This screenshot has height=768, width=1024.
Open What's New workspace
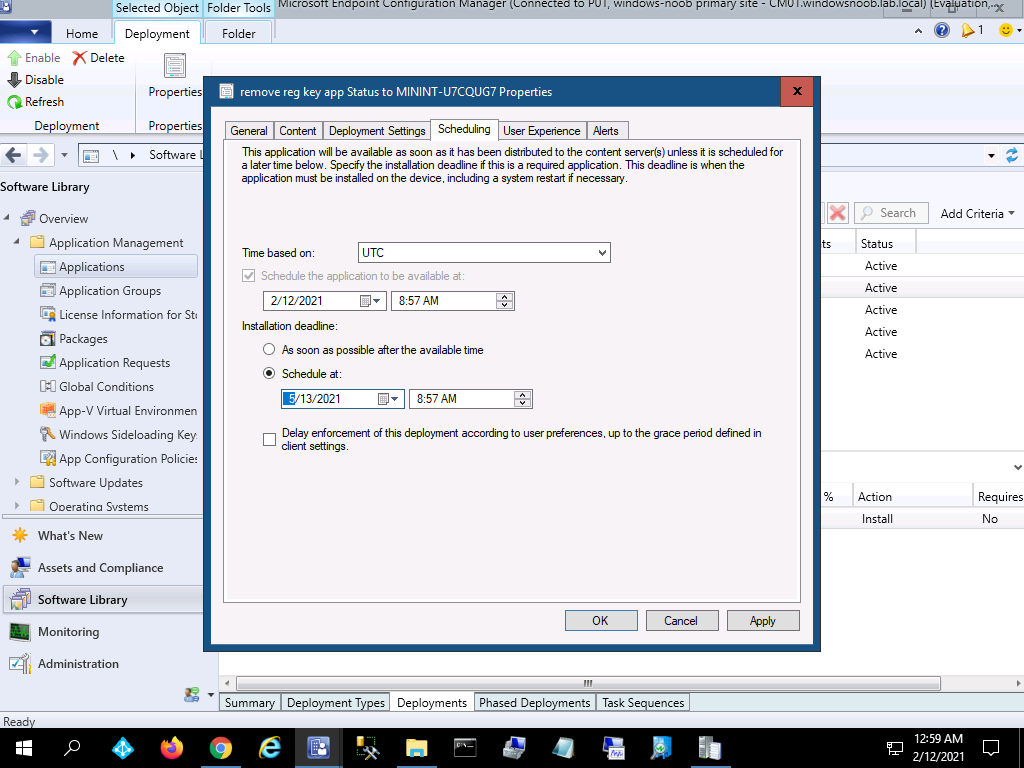70,536
